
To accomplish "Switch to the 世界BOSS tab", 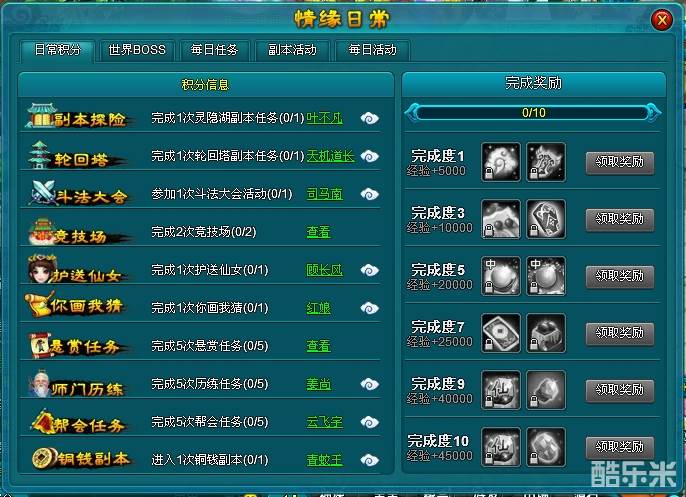I will pos(137,50).
